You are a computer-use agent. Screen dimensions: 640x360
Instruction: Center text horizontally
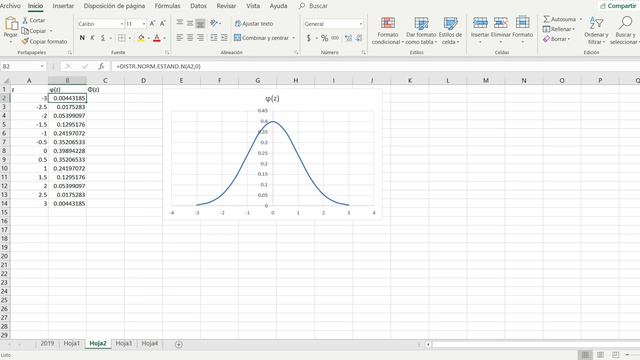pos(190,38)
